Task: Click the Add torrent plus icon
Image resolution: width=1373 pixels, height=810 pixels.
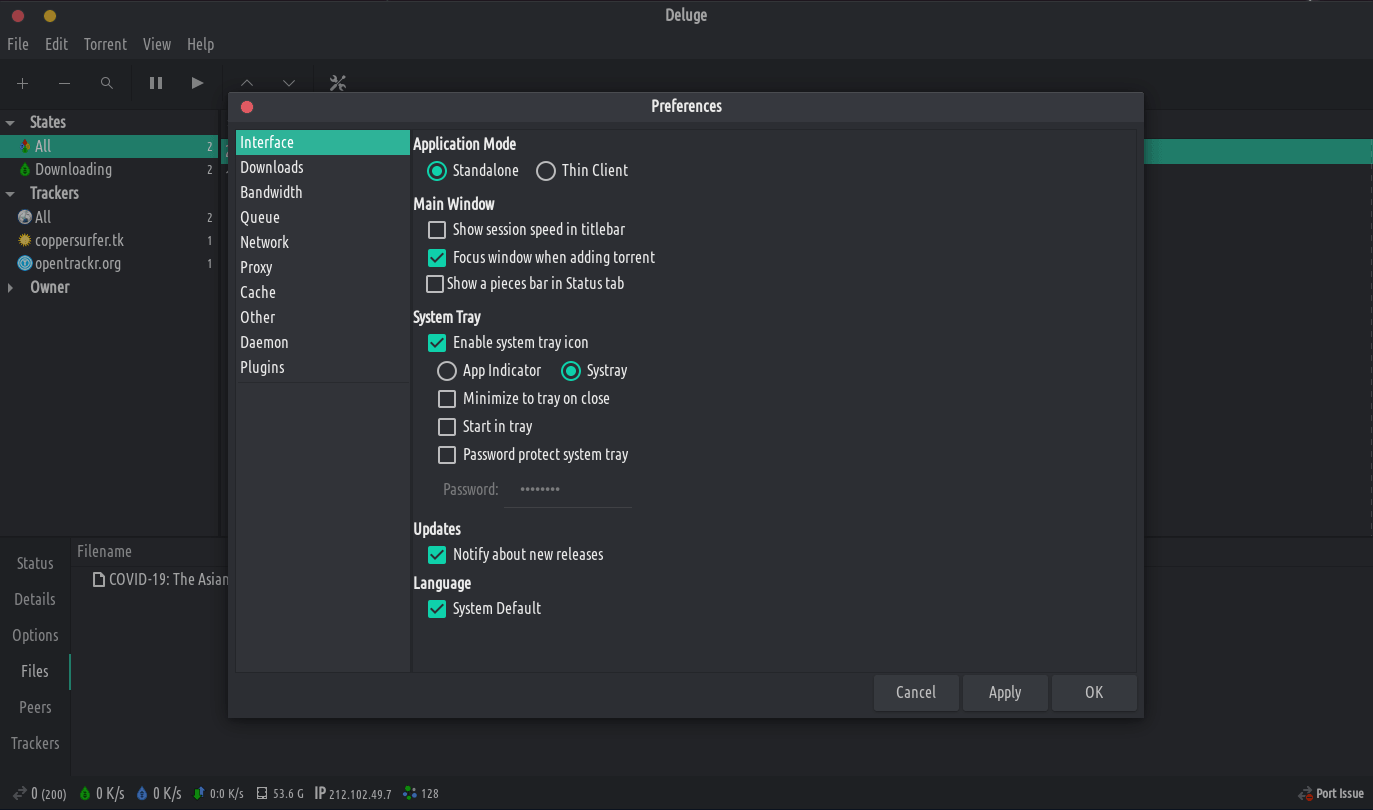Action: tap(22, 84)
